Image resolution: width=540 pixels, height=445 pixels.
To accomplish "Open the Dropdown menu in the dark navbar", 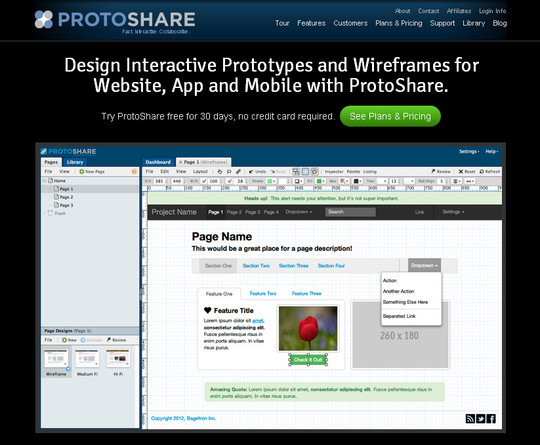I will (x=299, y=212).
